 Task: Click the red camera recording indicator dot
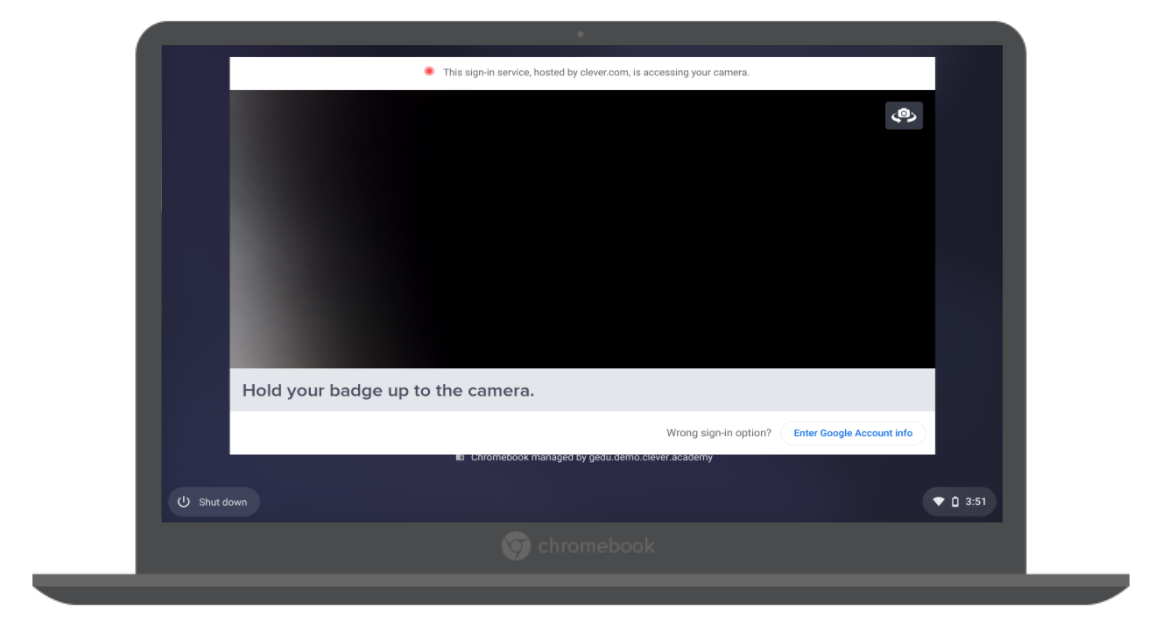429,71
